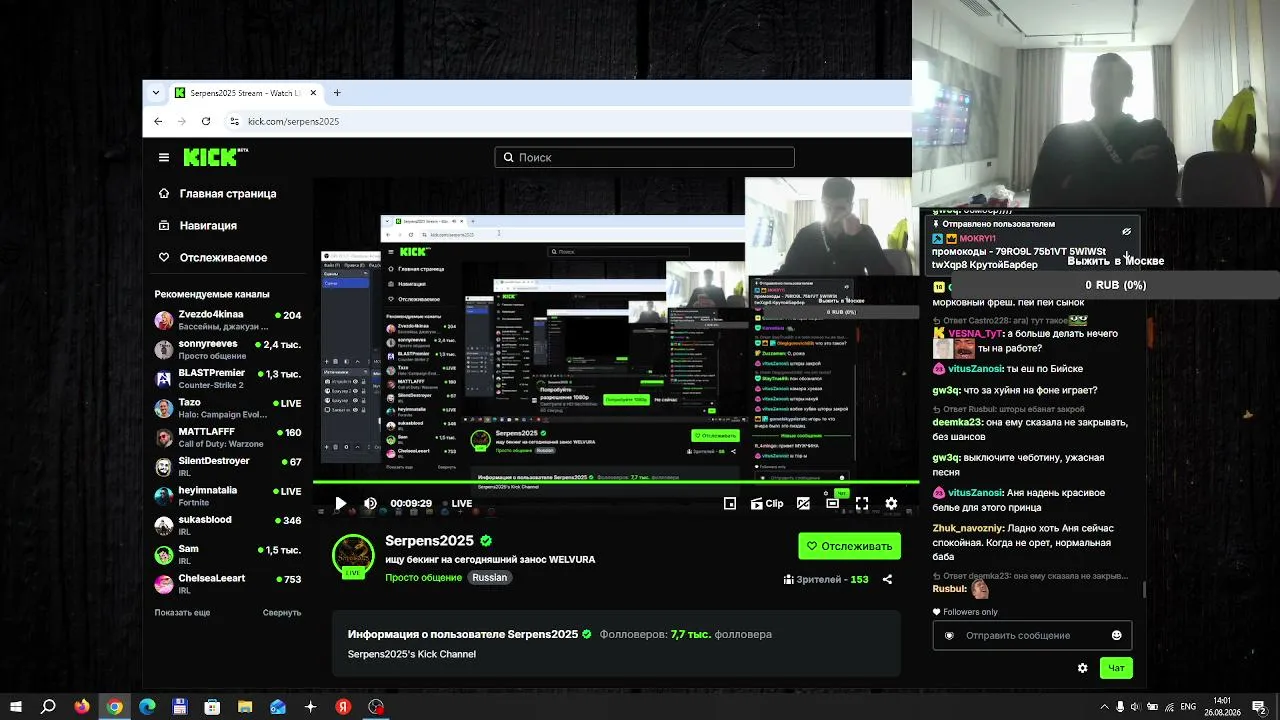This screenshot has height=720, width=1280.
Task: Open File Explorer from the taskbar
Action: pos(245,707)
